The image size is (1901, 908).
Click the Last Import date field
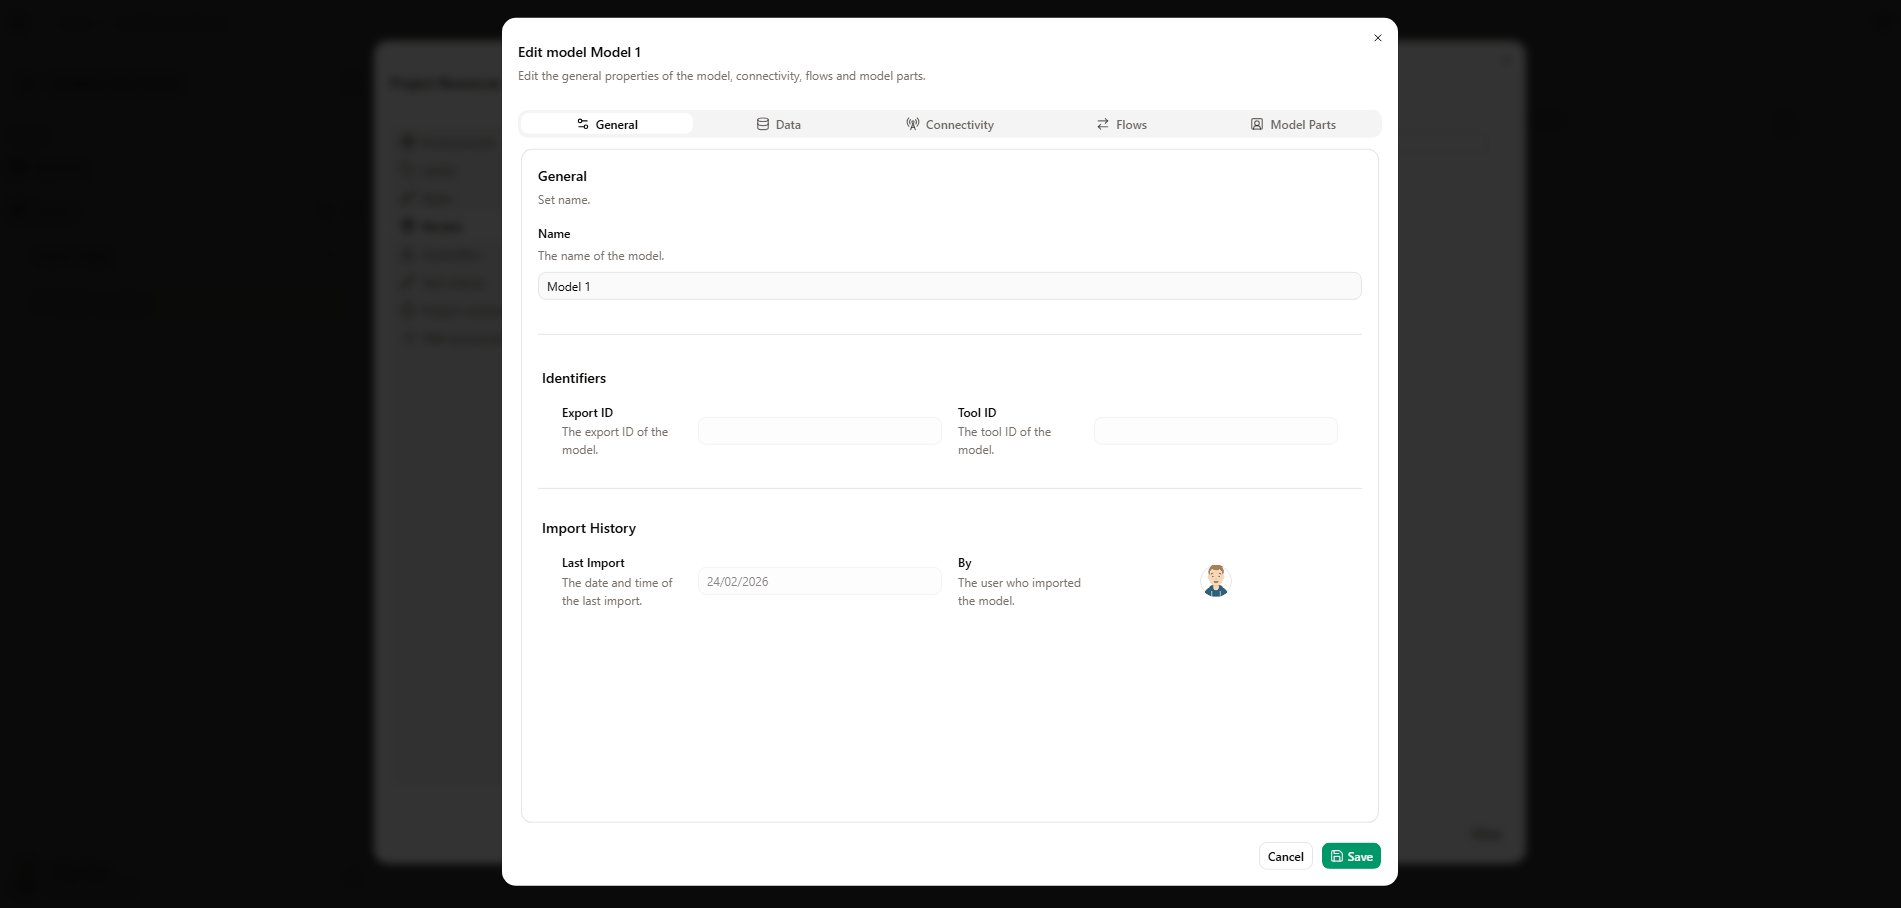[x=819, y=581]
